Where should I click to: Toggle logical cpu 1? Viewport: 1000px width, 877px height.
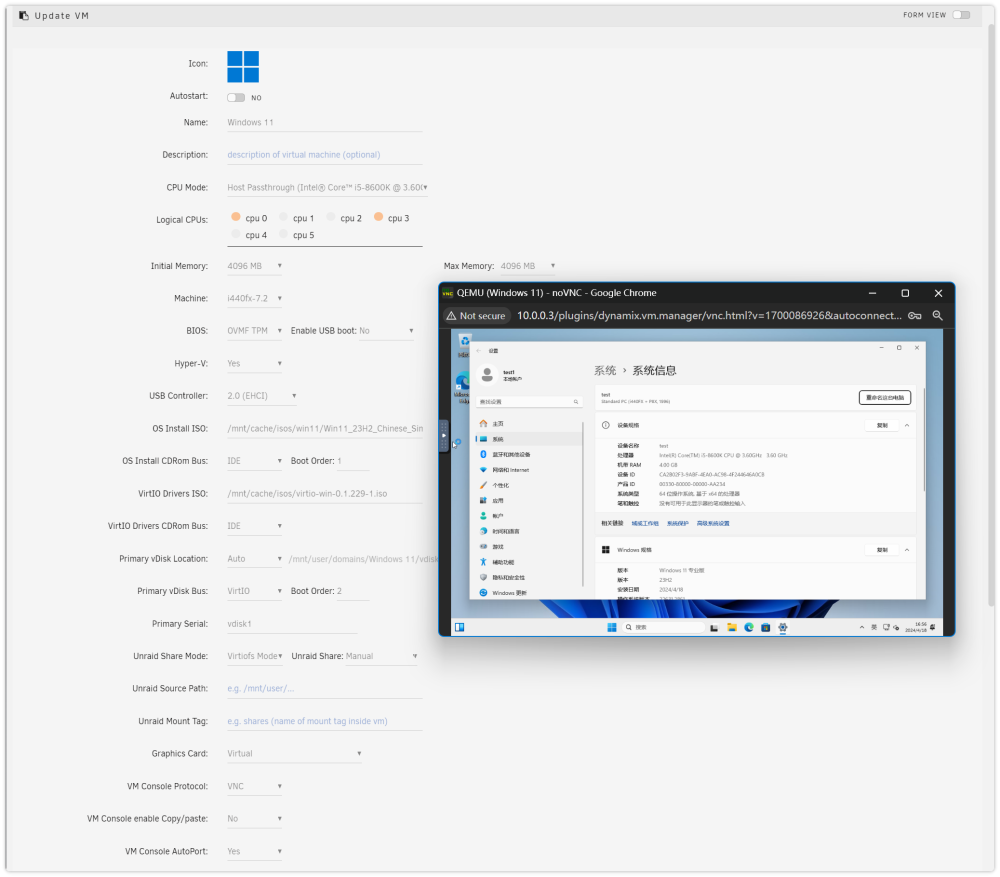tap(284, 217)
